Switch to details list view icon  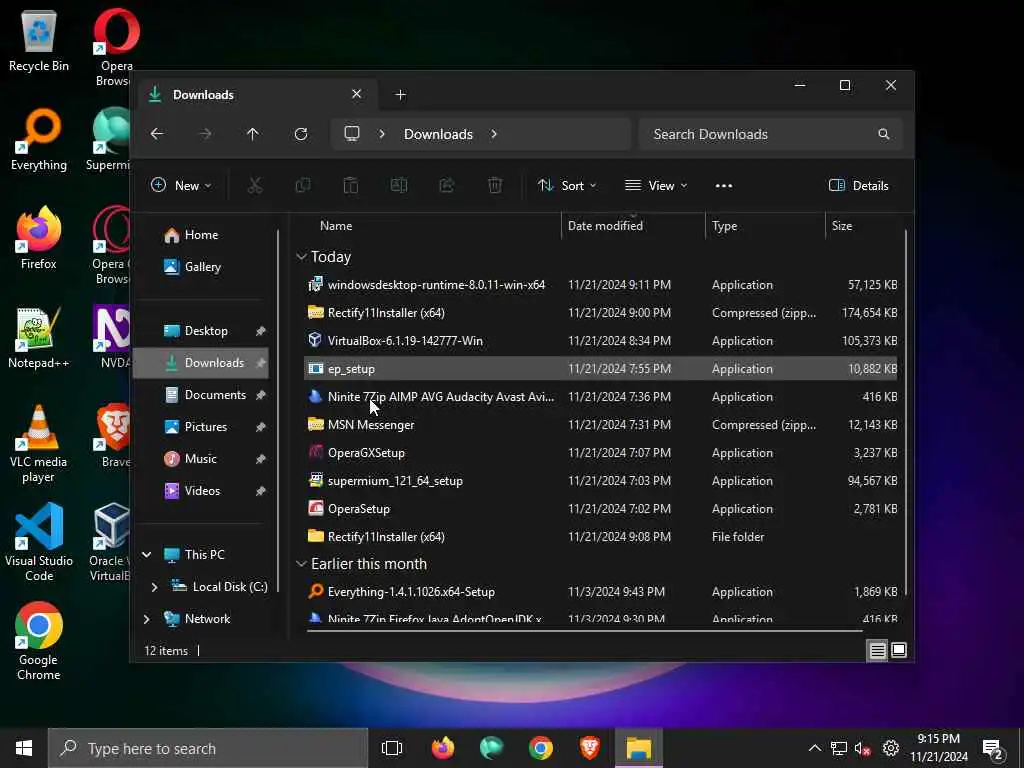(x=877, y=650)
